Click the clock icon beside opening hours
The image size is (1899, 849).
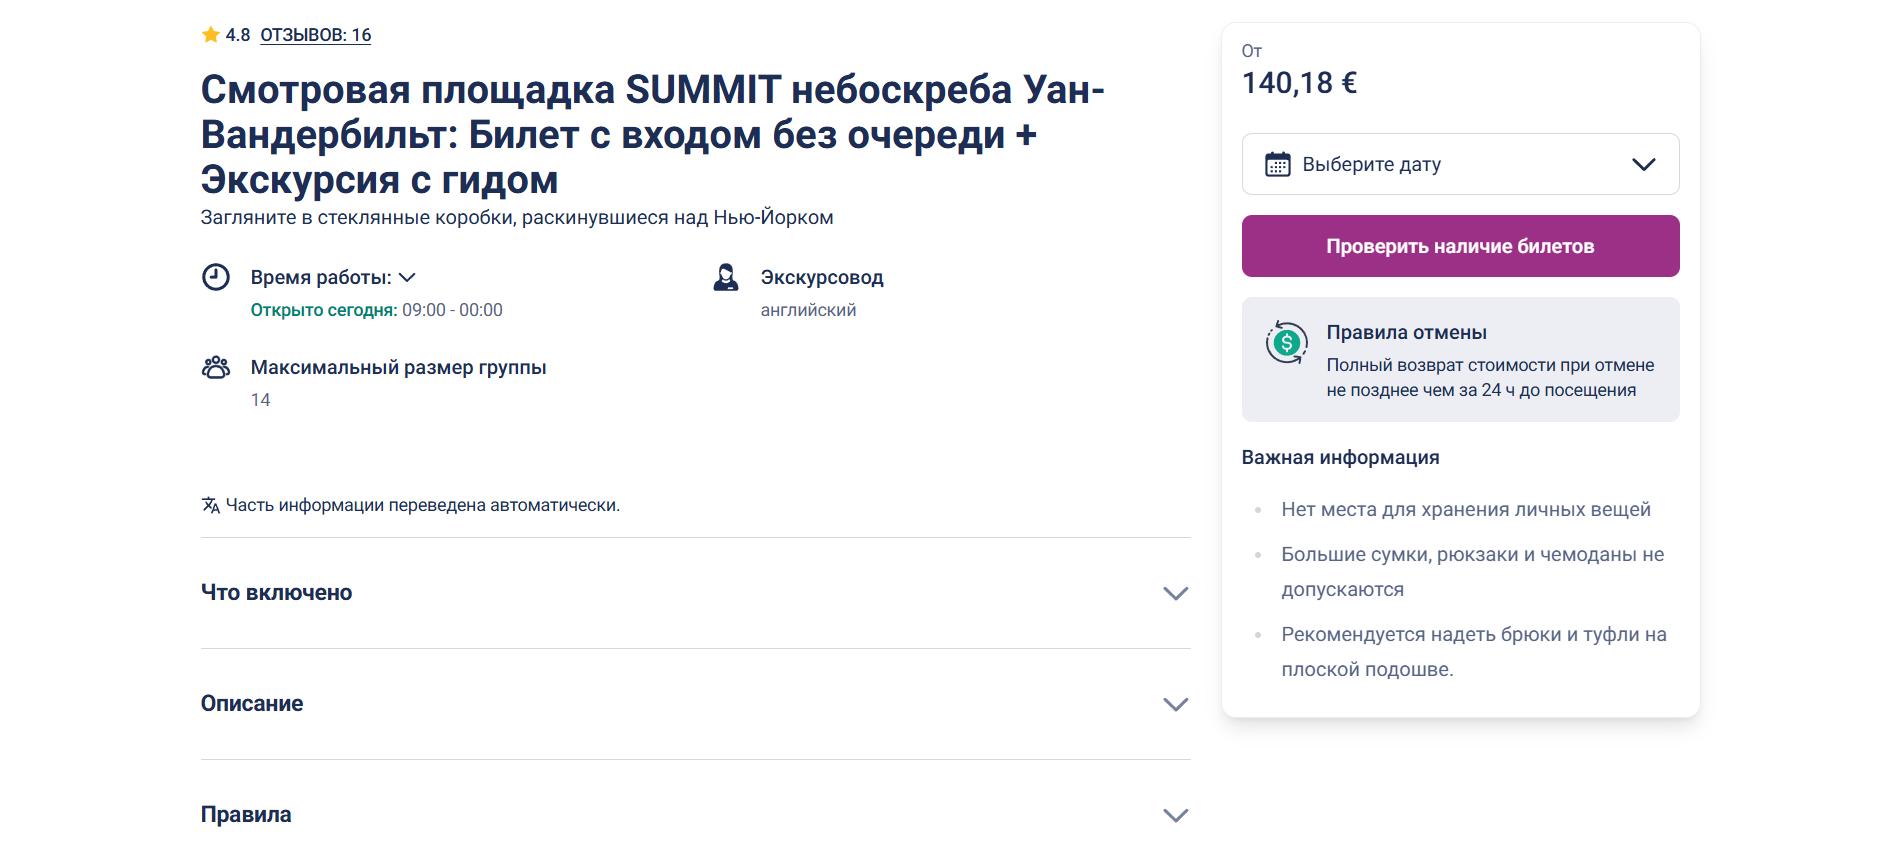pyautogui.click(x=216, y=277)
